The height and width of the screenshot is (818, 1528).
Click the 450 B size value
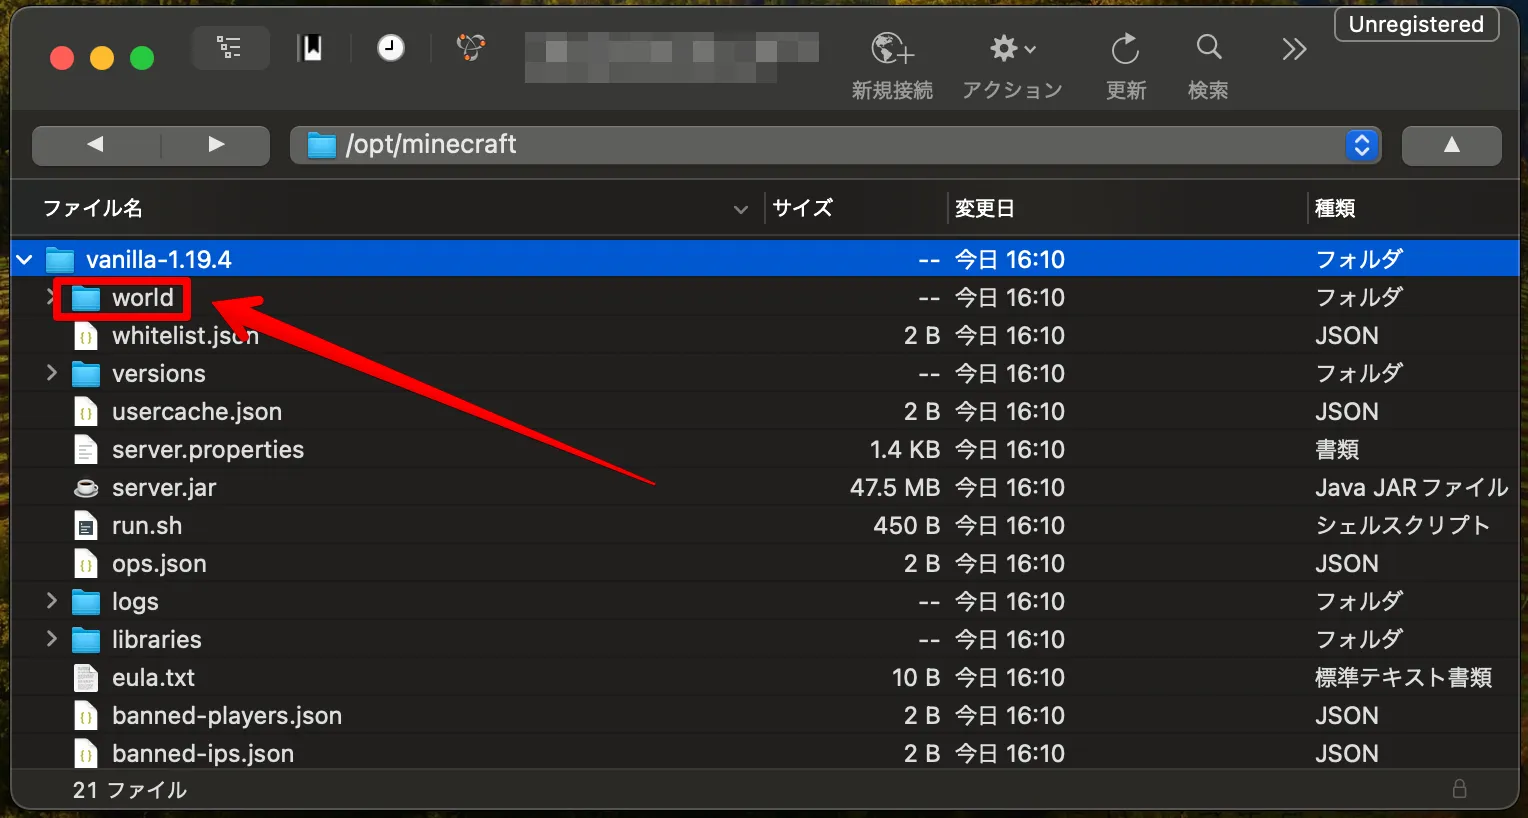point(907,526)
